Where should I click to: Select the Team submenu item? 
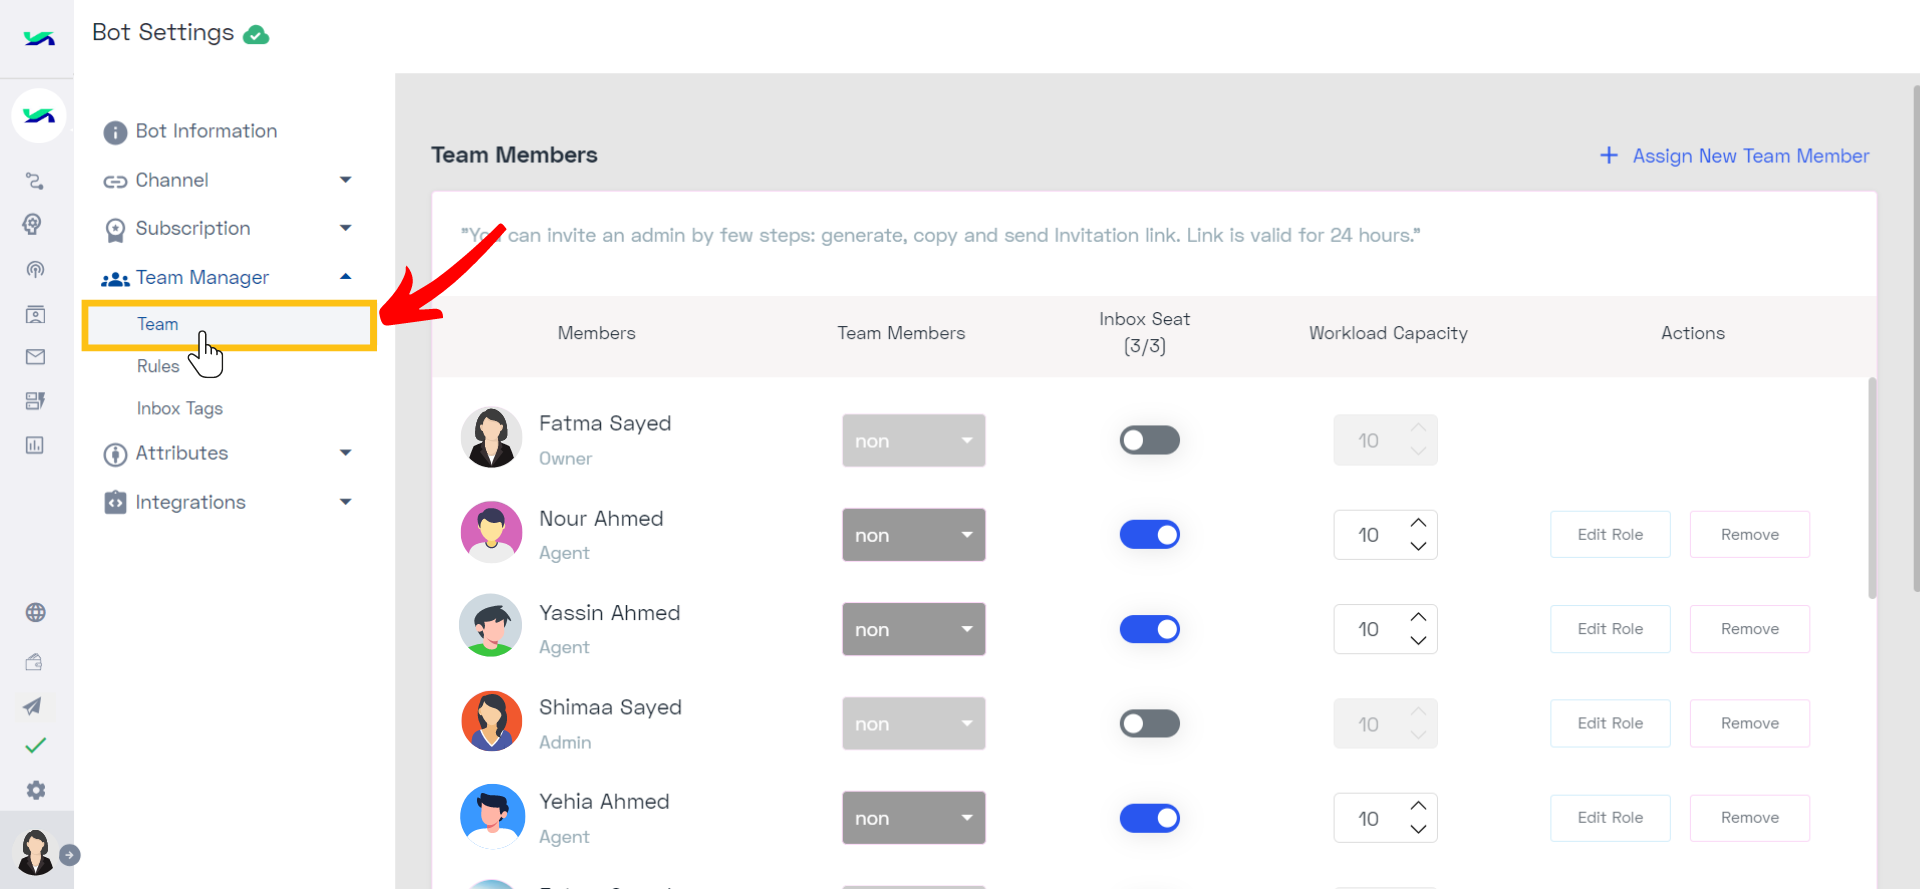(229, 325)
